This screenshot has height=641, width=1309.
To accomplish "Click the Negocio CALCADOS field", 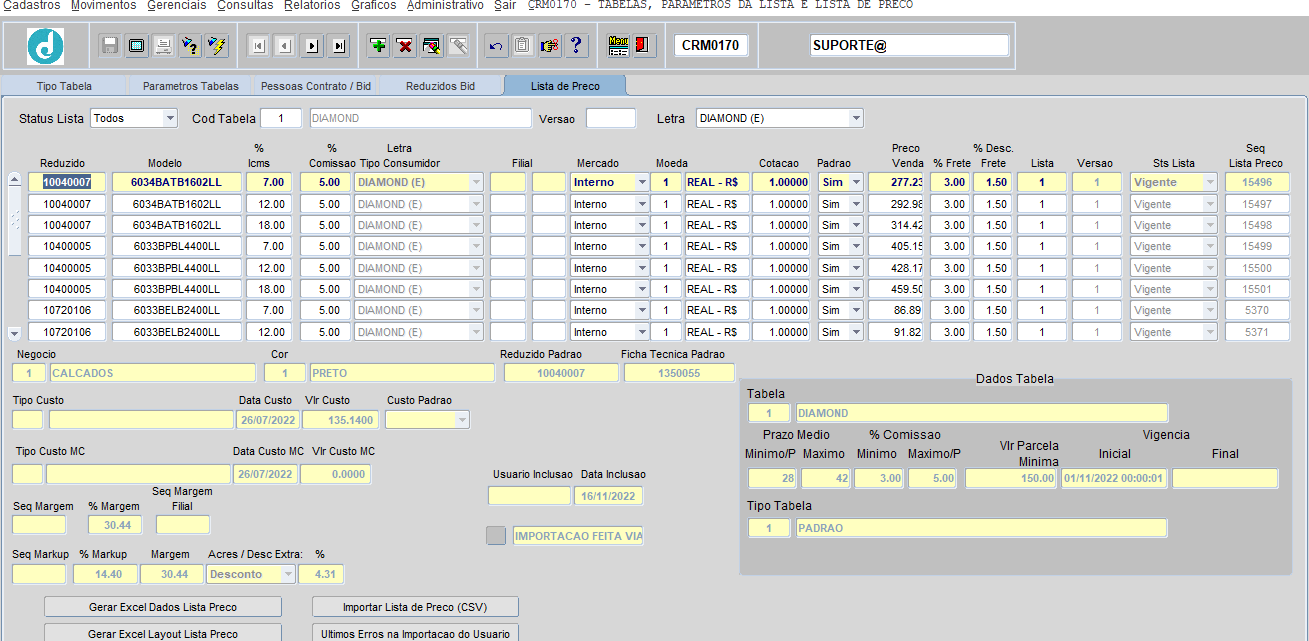I will tap(153, 373).
